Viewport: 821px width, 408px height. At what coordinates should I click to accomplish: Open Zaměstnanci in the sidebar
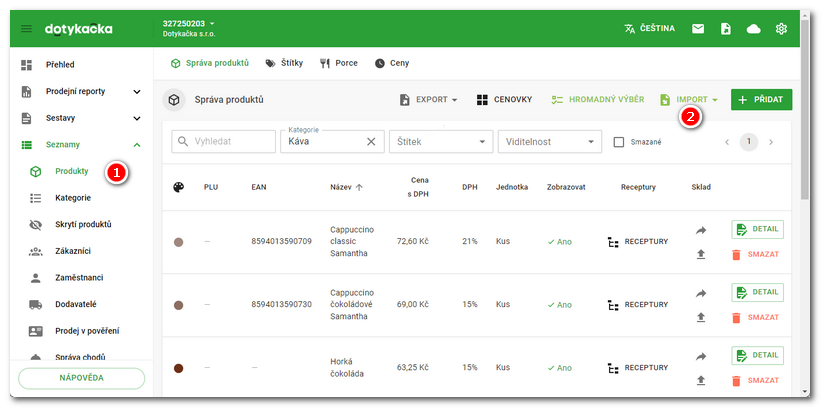[81, 278]
